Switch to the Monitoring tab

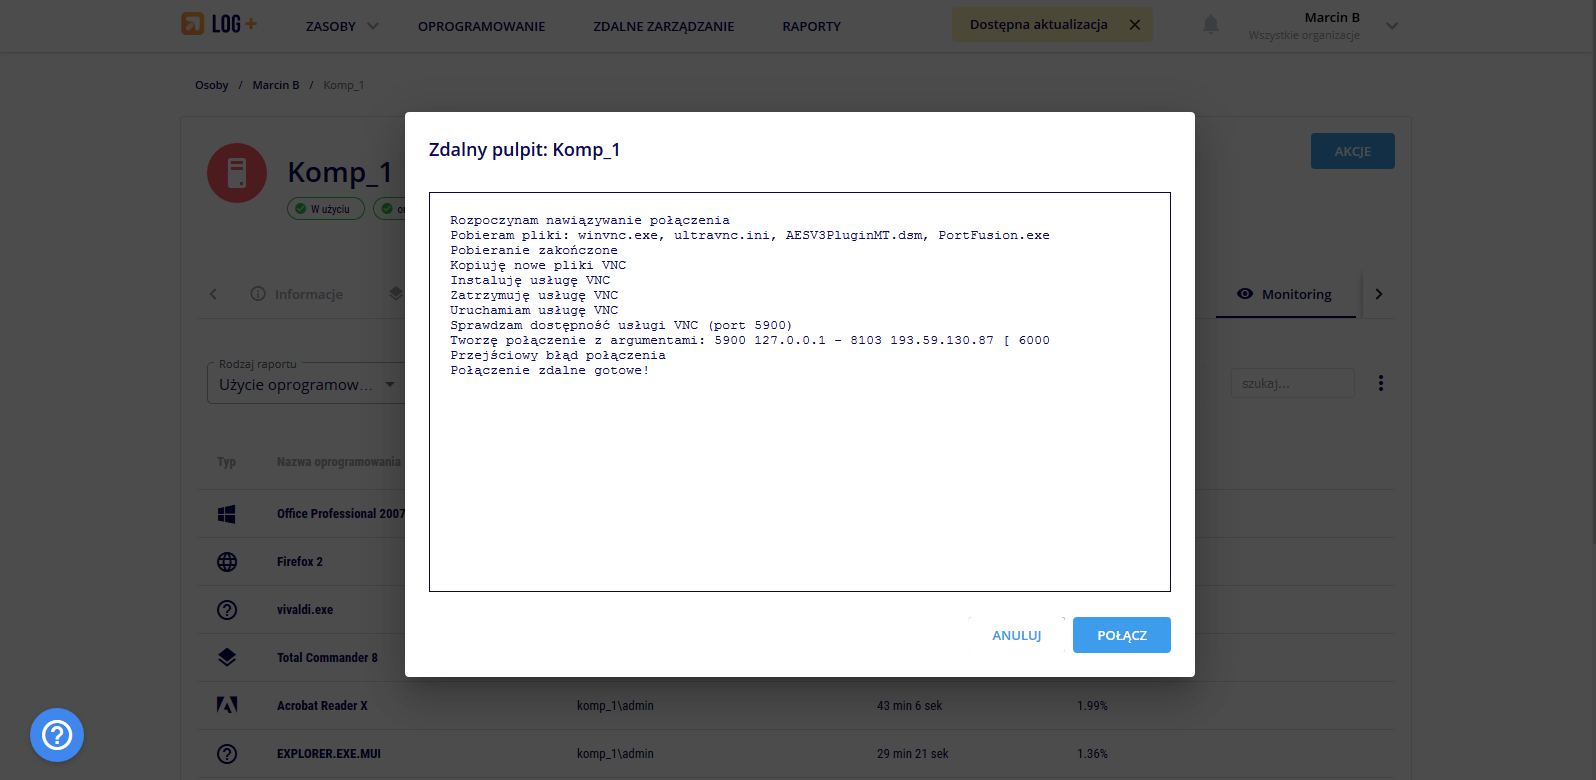click(x=1285, y=294)
